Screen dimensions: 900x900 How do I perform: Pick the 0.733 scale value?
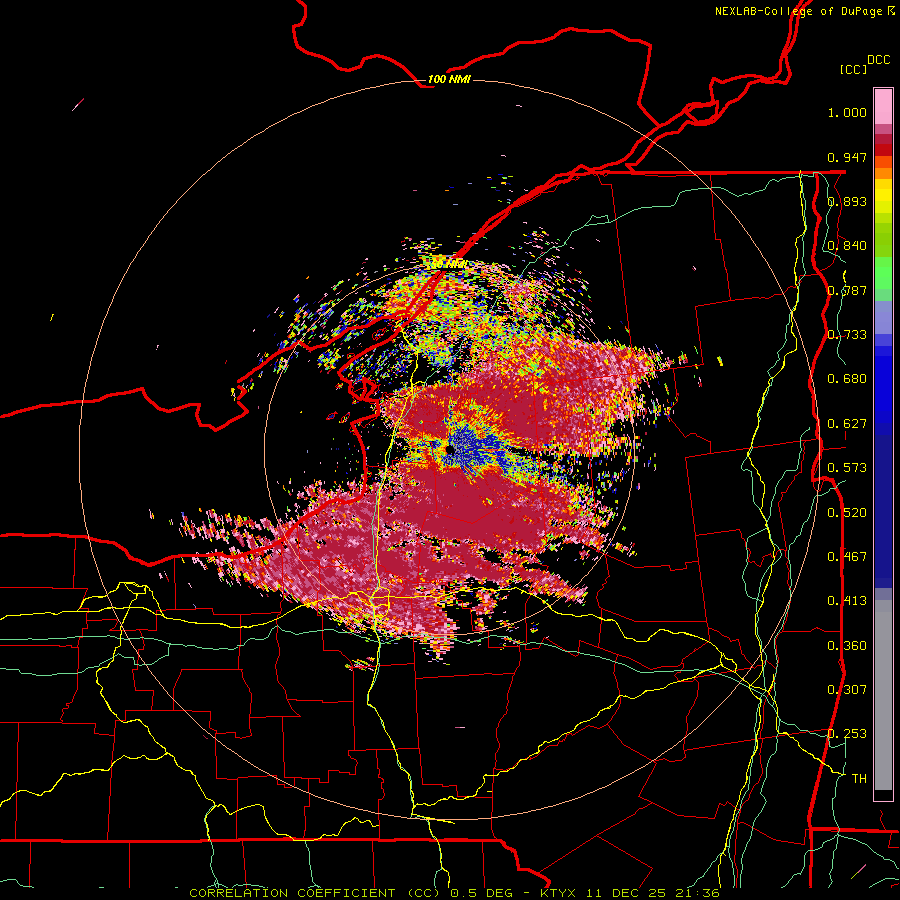click(847, 335)
